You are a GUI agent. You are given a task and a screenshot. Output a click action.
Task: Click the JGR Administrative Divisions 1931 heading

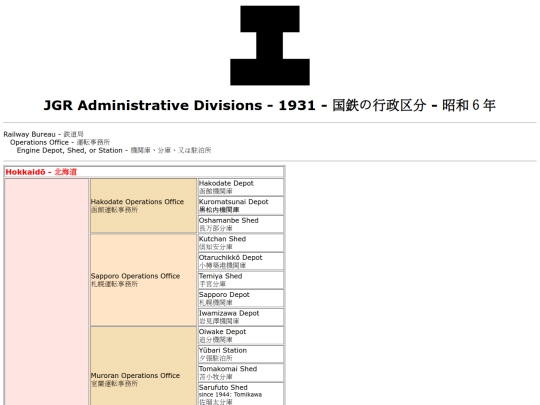pyautogui.click(x=270, y=105)
